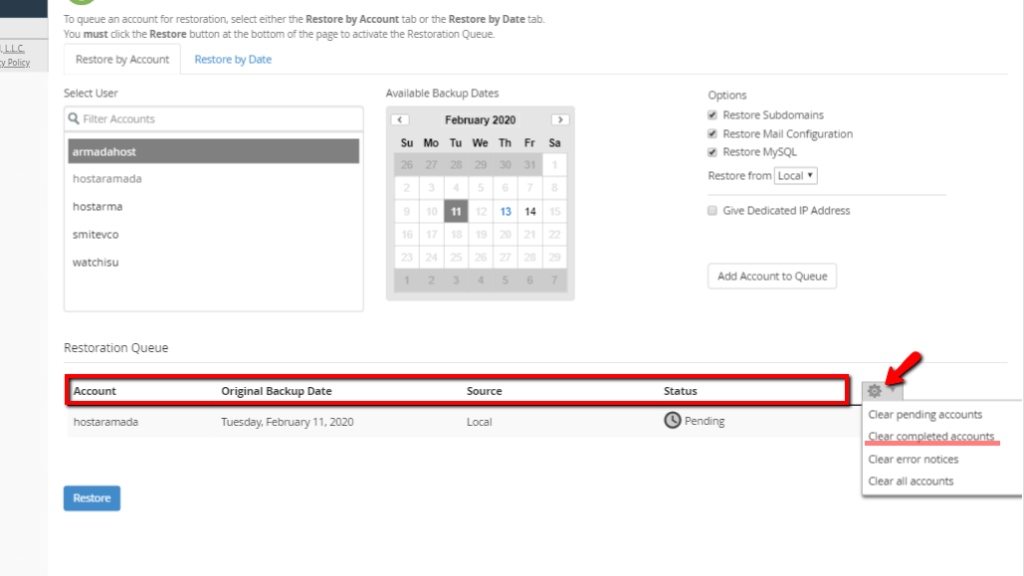Viewport: 1024px width, 576px height.
Task: Enable Give Dedicated IP Address
Action: 712,210
